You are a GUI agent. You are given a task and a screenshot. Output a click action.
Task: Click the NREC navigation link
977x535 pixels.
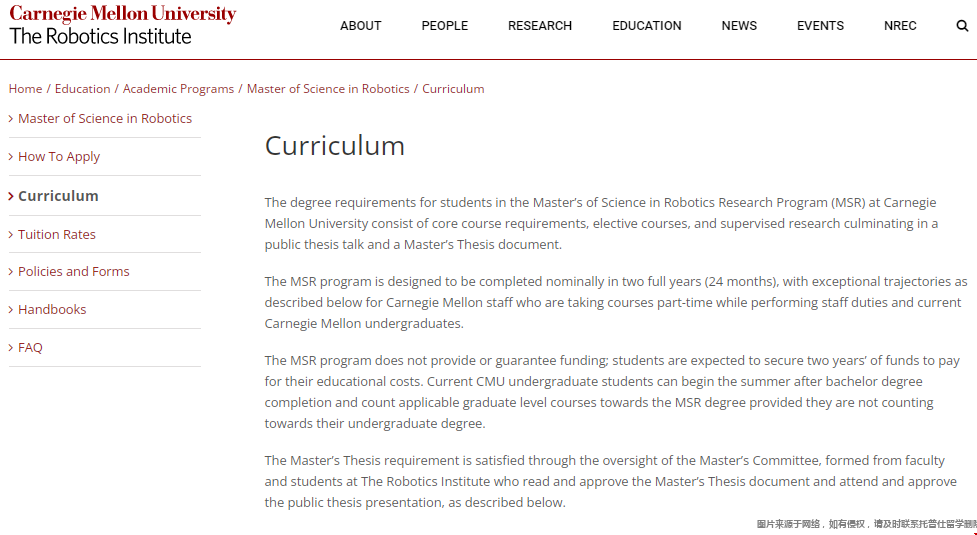point(900,26)
